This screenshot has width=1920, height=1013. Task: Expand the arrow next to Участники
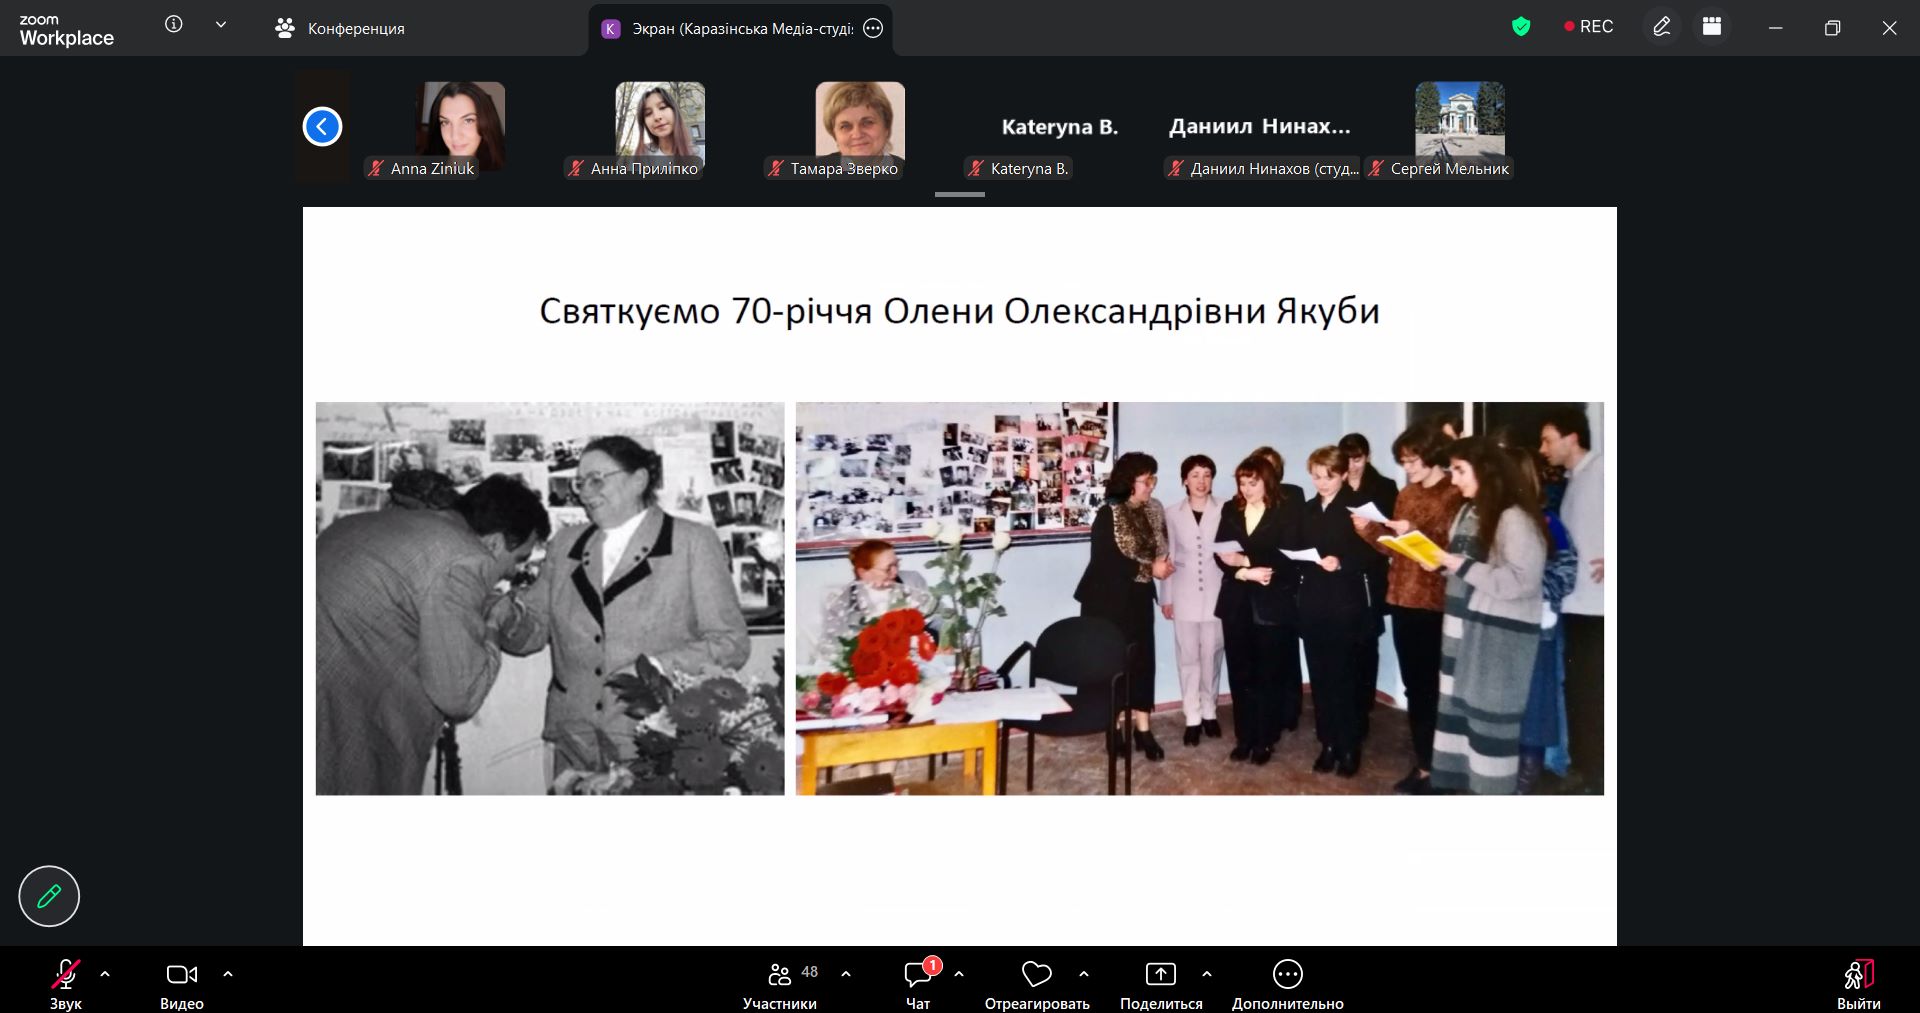(x=846, y=974)
